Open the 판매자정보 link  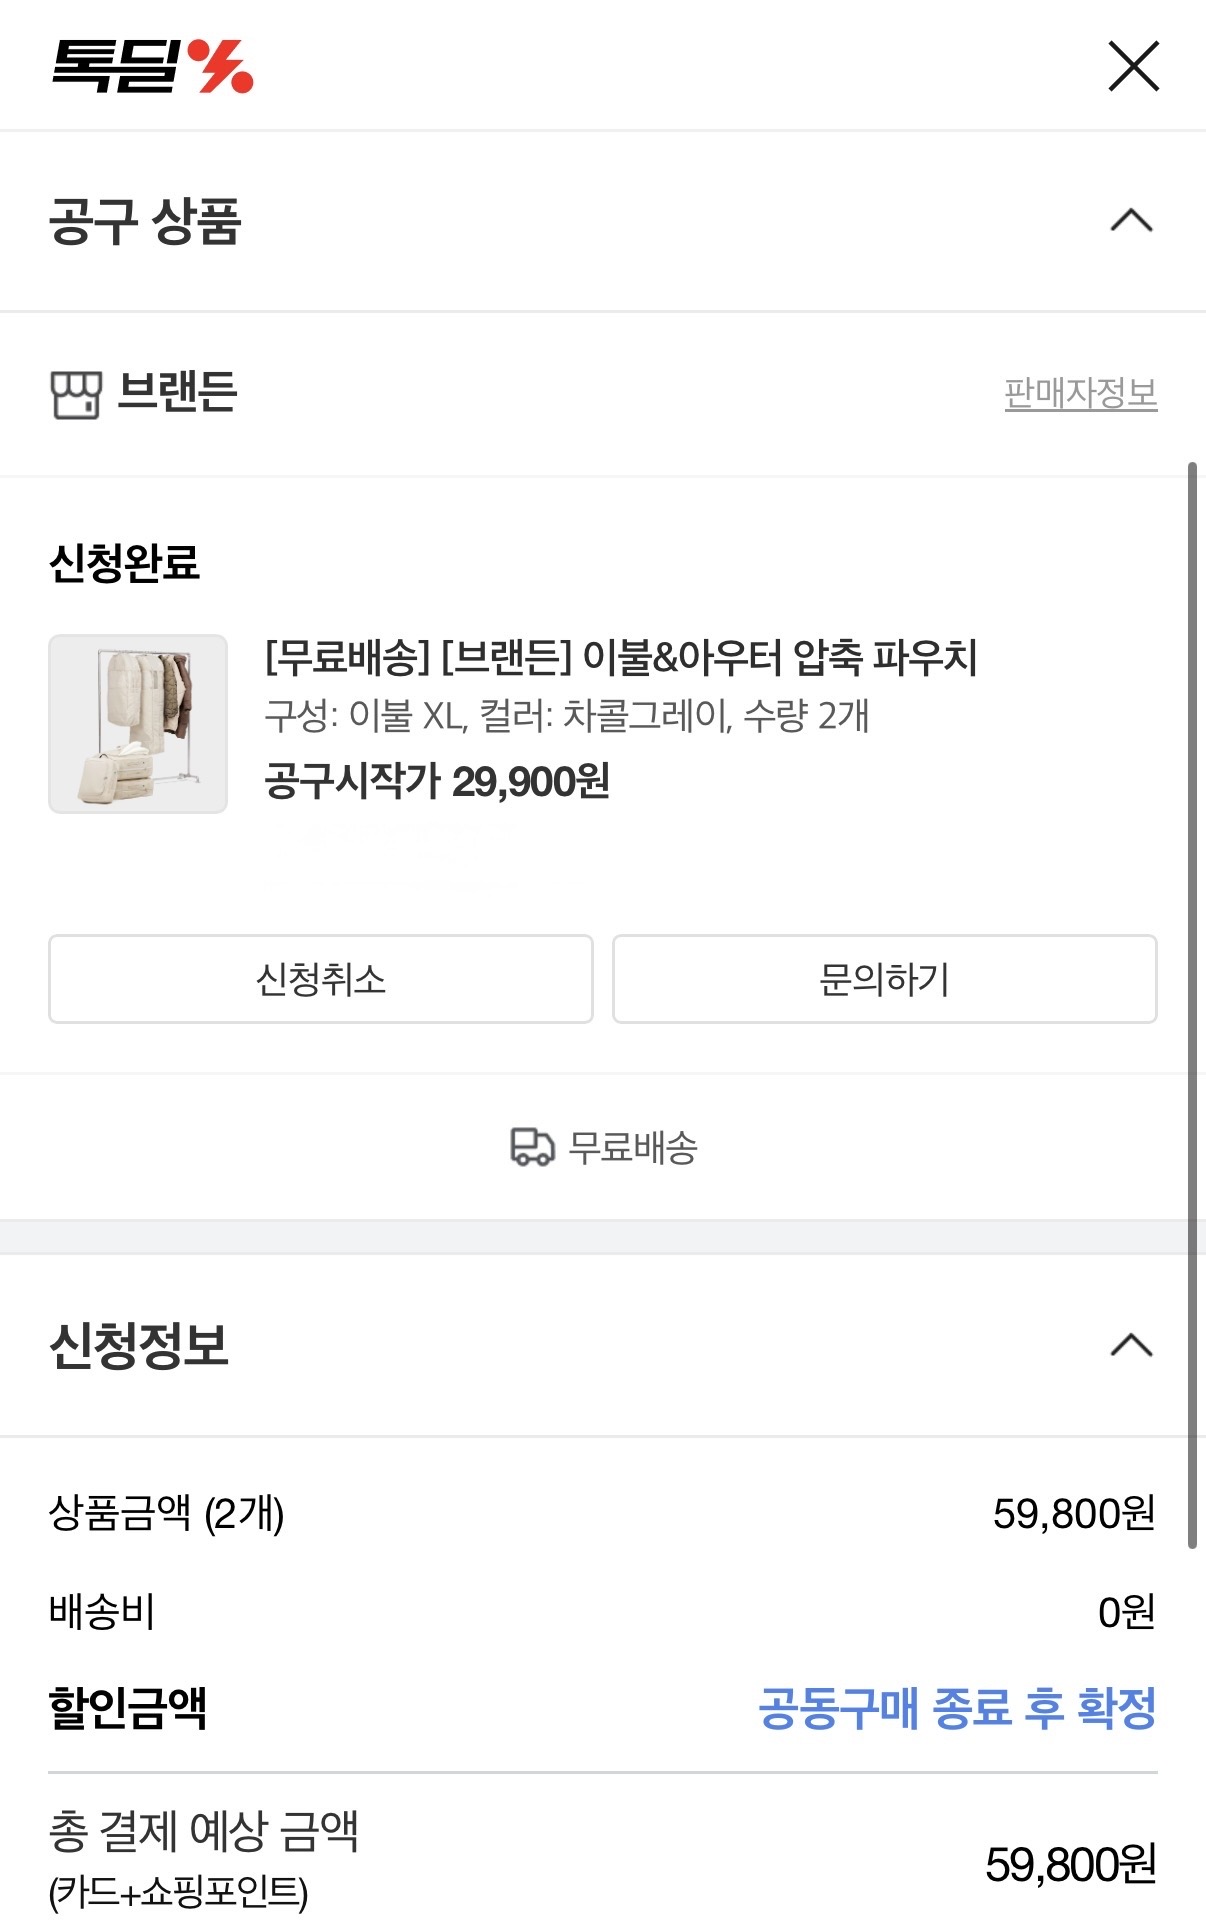click(1080, 393)
